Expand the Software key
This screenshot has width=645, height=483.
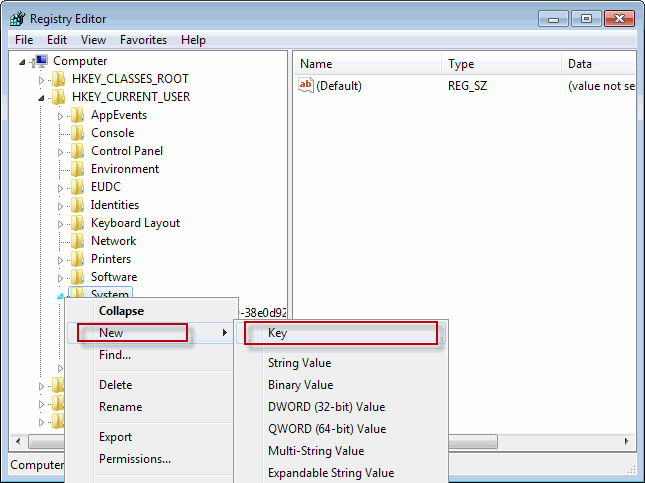coord(60,278)
